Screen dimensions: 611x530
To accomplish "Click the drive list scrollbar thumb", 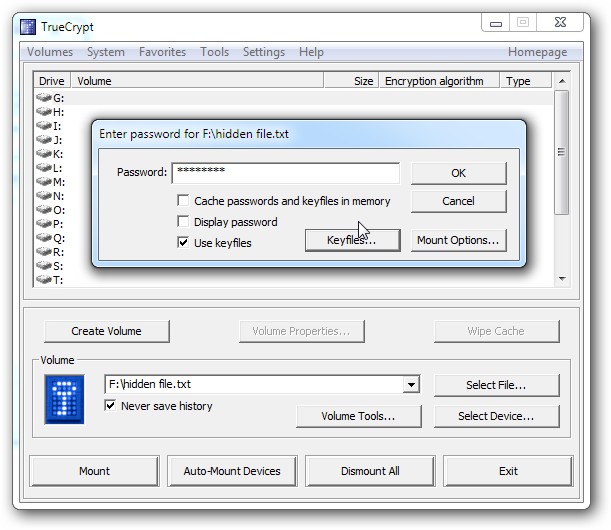I will (562, 152).
